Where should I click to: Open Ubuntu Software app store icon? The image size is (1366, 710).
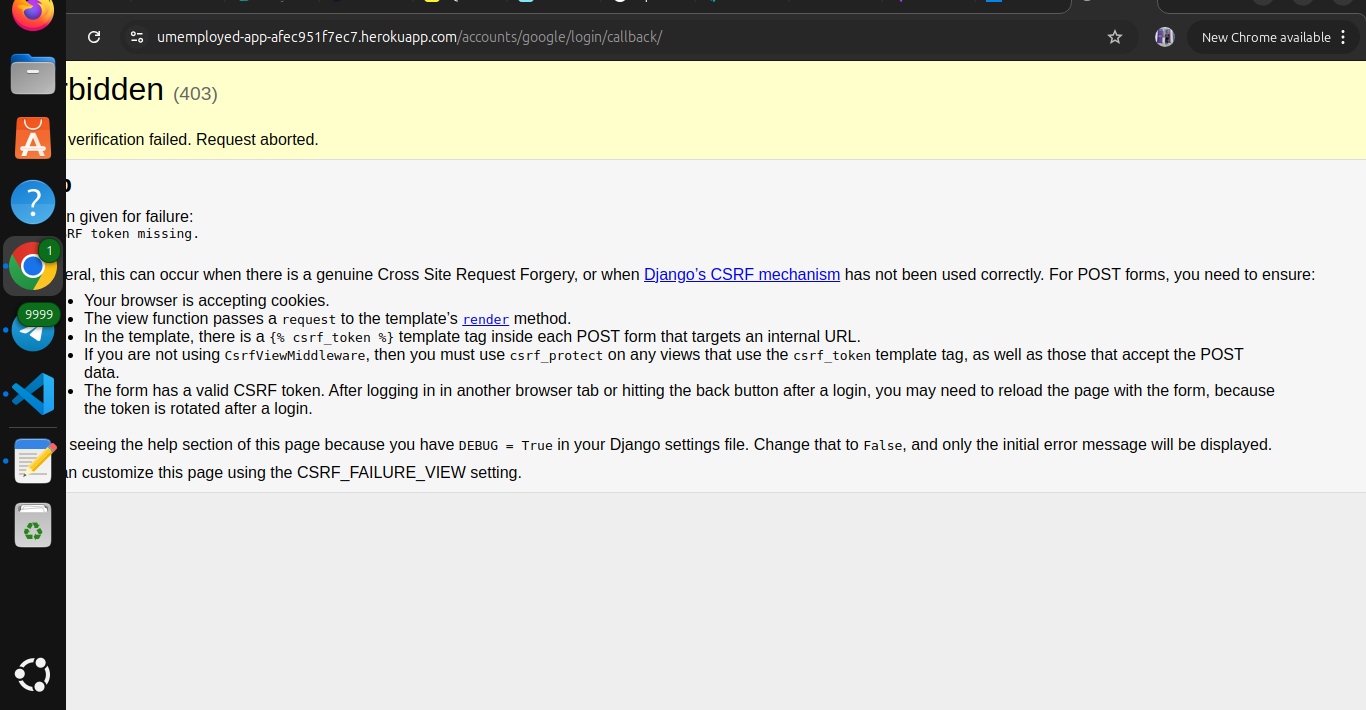(33, 139)
